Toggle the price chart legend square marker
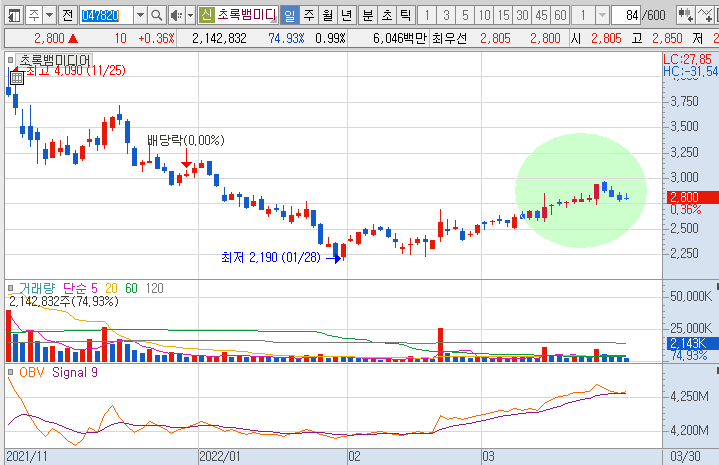719x465 pixels. click(11, 60)
